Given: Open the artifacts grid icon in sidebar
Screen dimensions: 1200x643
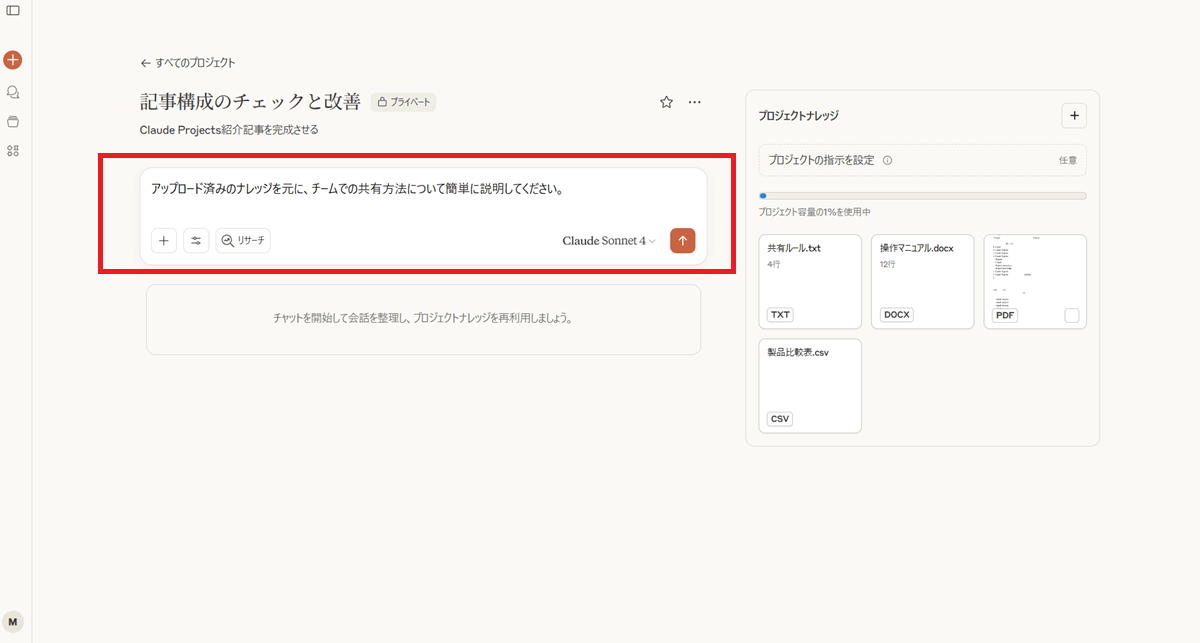Looking at the screenshot, I should 13,151.
